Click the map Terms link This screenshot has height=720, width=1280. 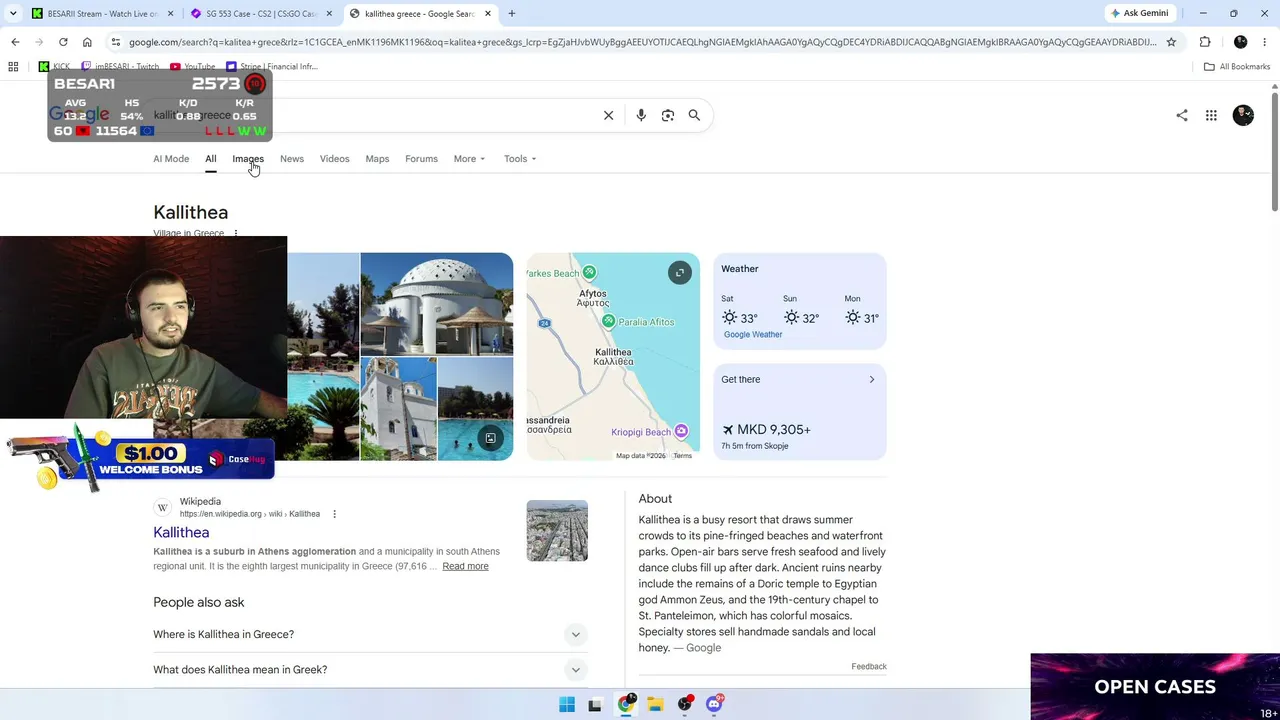coord(682,456)
